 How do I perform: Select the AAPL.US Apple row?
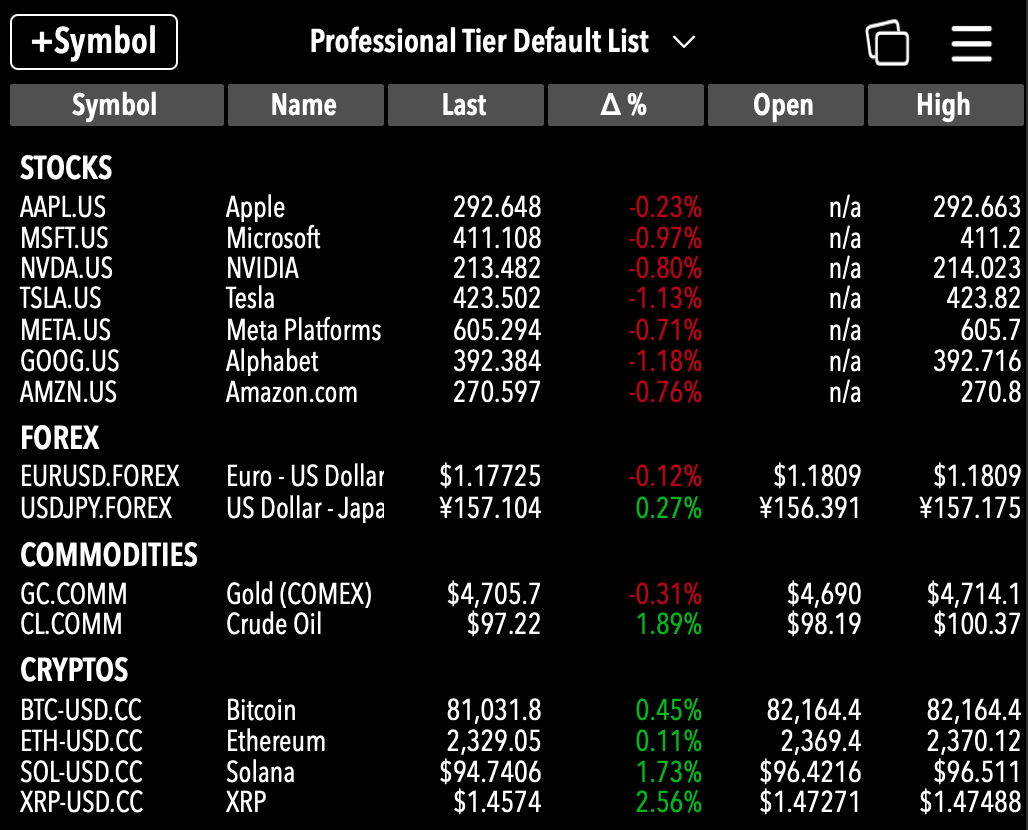520,207
